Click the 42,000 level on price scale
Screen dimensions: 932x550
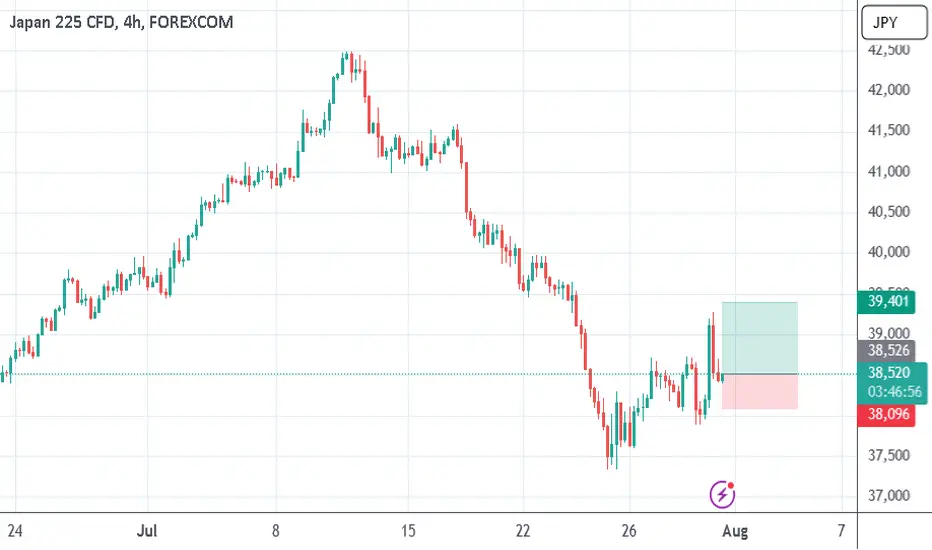click(x=889, y=90)
